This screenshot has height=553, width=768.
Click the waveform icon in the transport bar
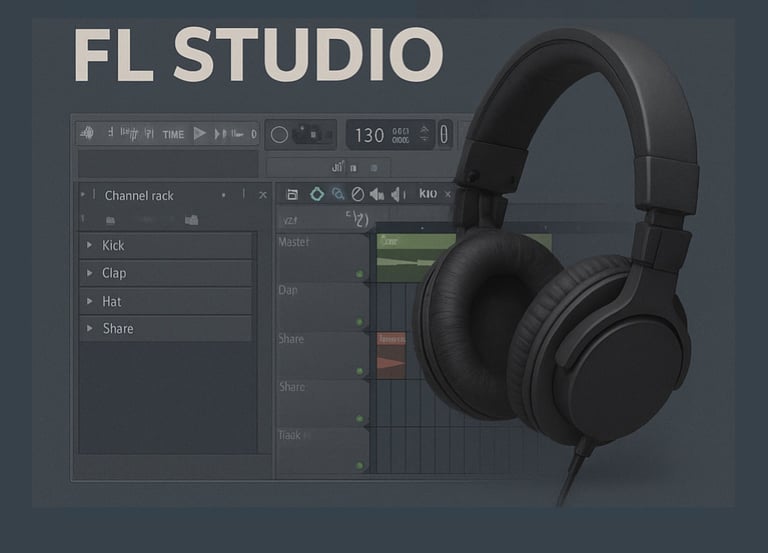(x=88, y=133)
